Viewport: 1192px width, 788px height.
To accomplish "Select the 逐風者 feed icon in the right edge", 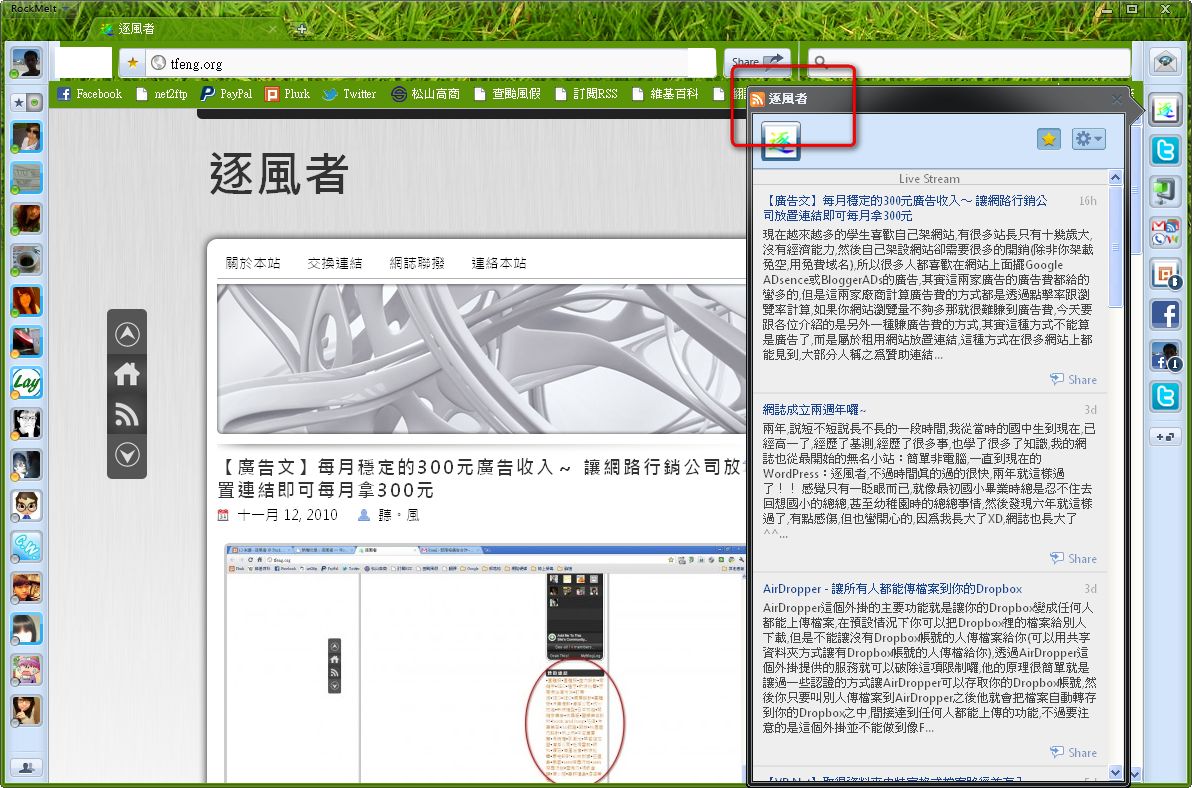I will tap(1165, 109).
